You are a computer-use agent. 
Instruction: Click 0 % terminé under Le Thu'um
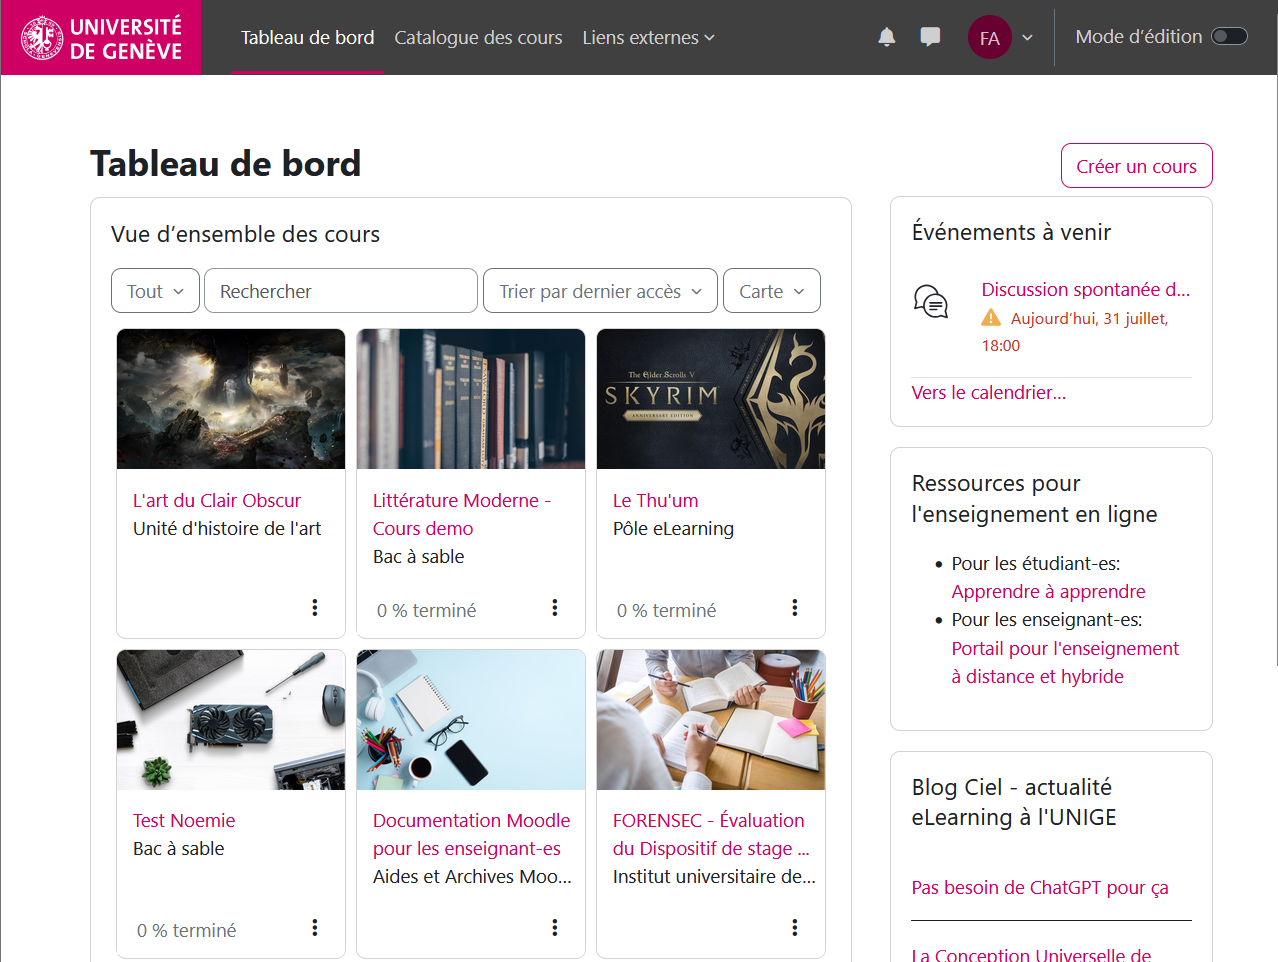[666, 611]
